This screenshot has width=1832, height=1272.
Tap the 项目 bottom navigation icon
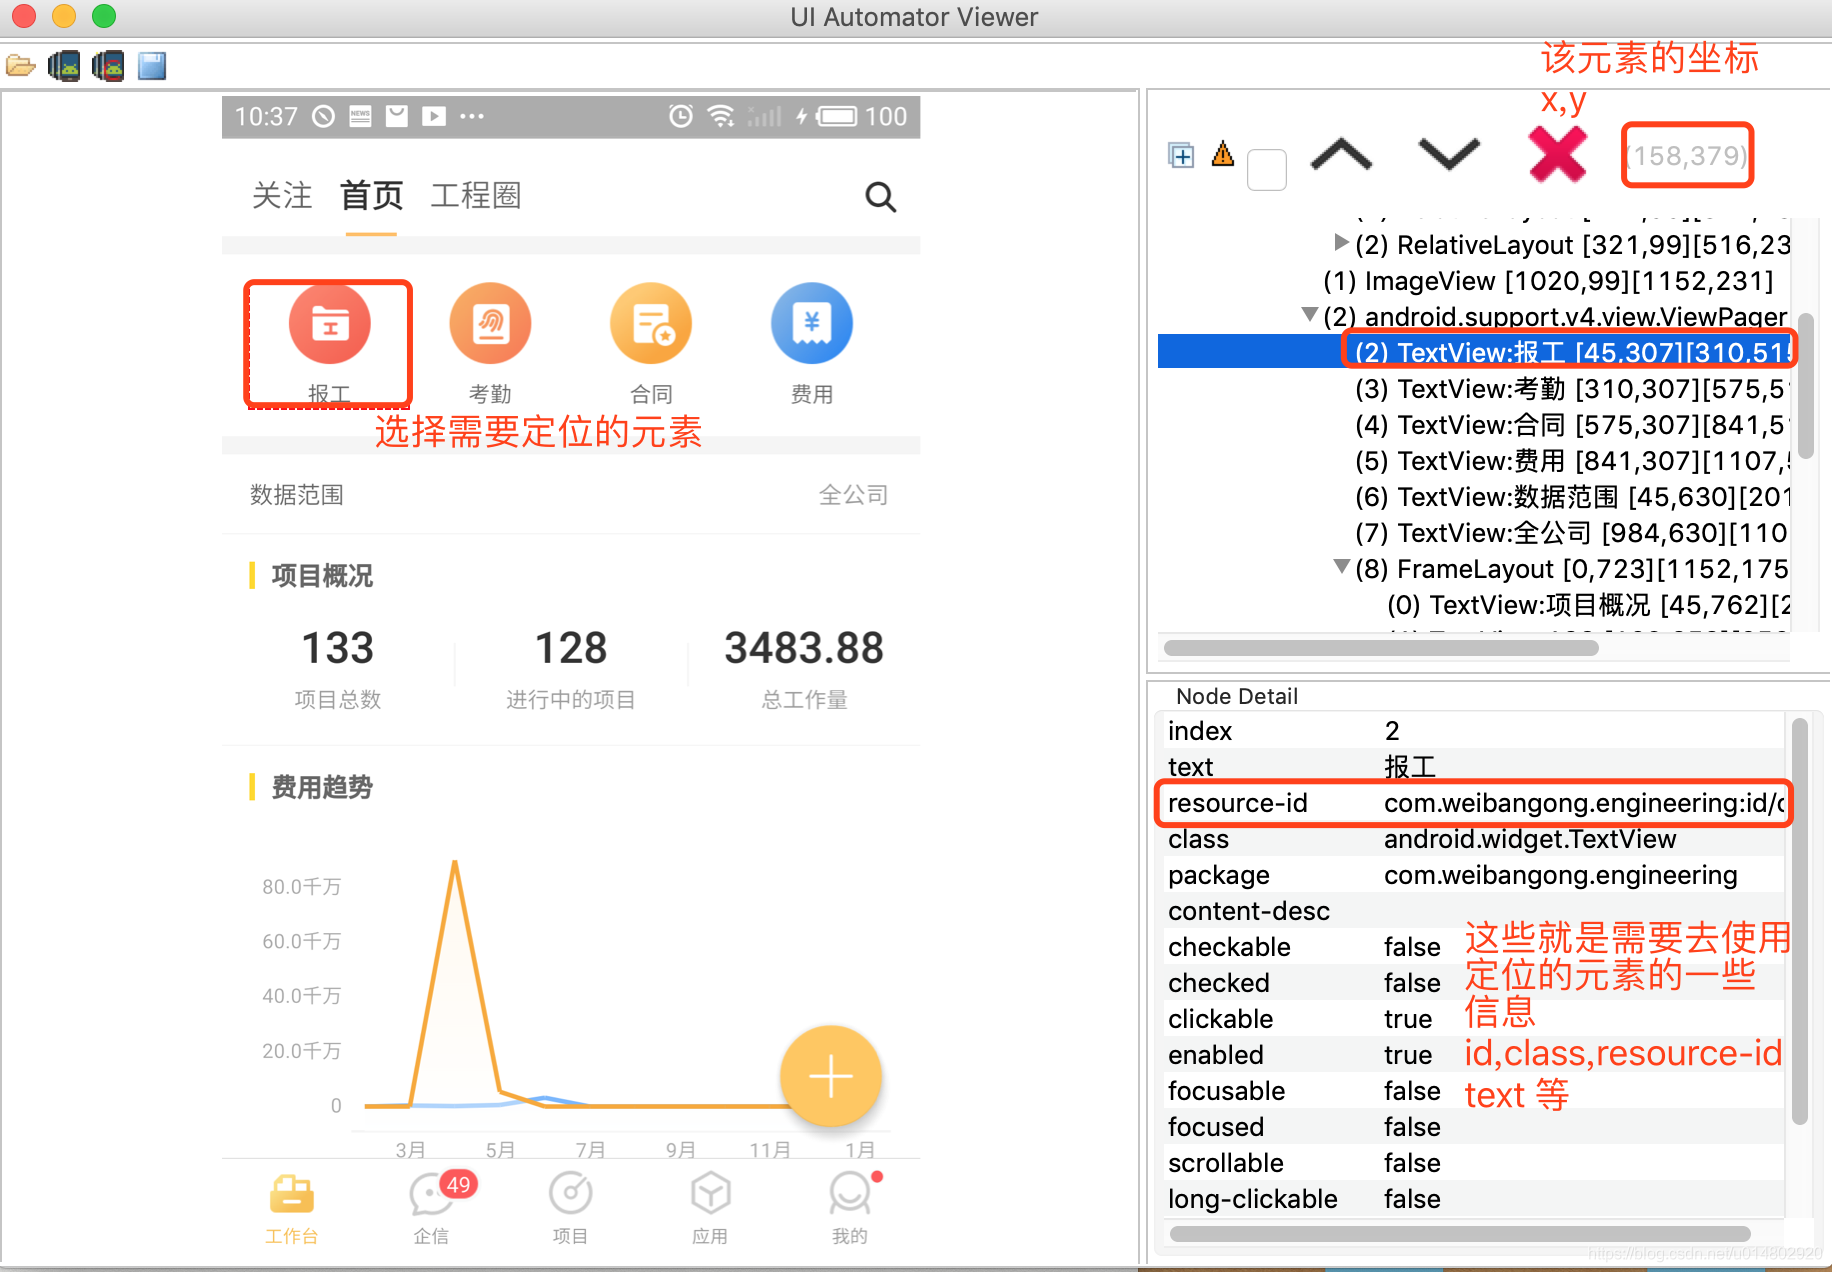point(571,1193)
